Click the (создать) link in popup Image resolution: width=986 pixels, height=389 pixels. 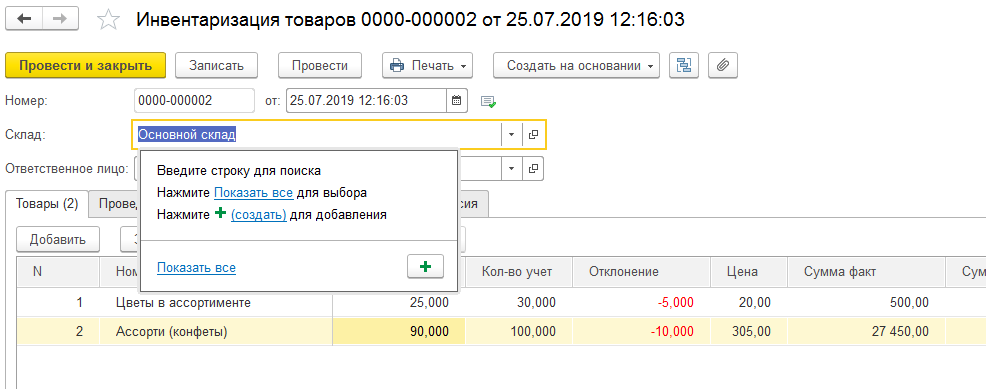(258, 214)
